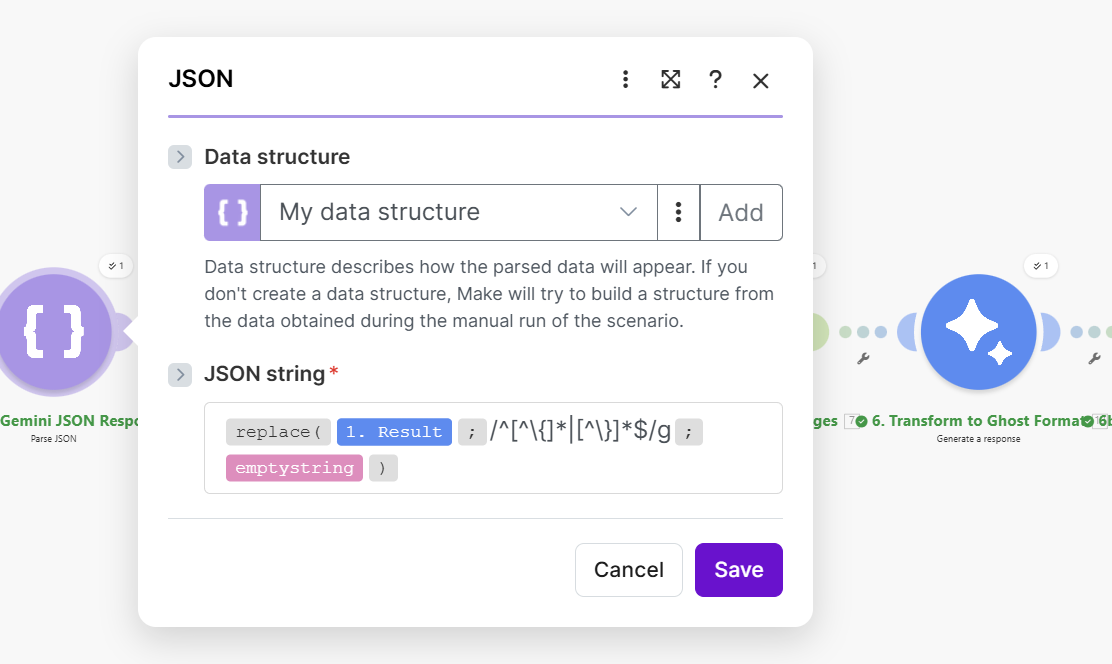Click the Add data structure button
The width and height of the screenshot is (1112, 664).
tap(741, 212)
